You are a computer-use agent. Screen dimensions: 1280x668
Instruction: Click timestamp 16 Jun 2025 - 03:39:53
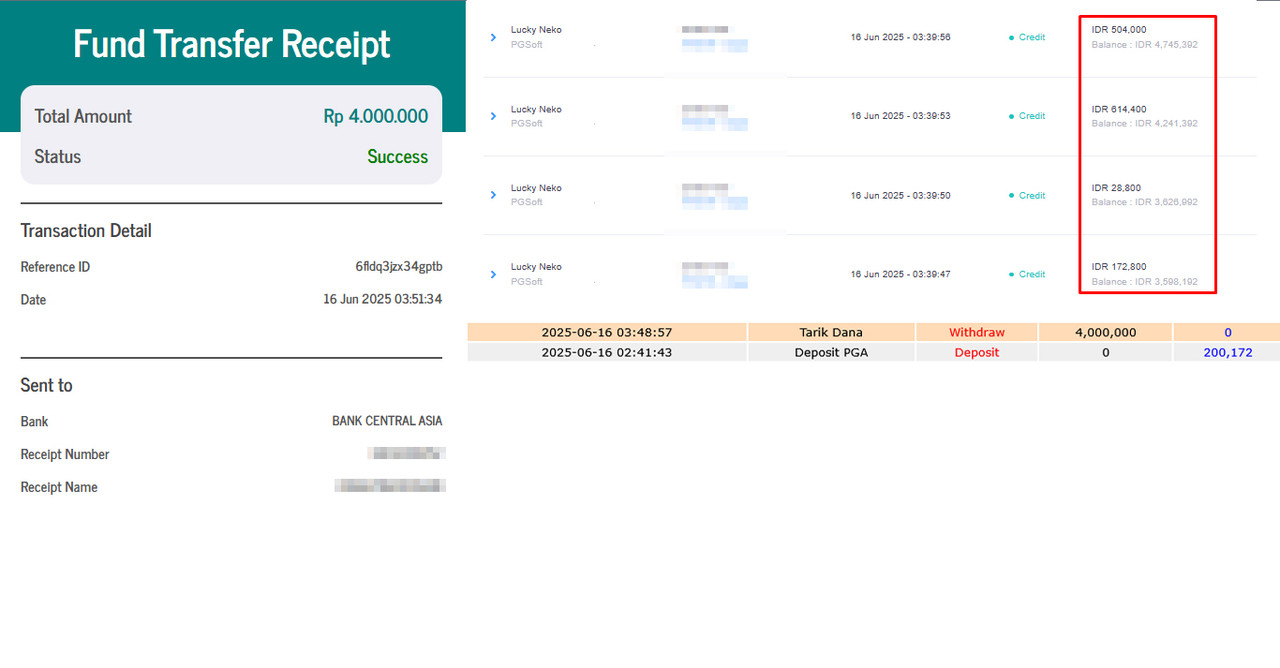tap(900, 116)
